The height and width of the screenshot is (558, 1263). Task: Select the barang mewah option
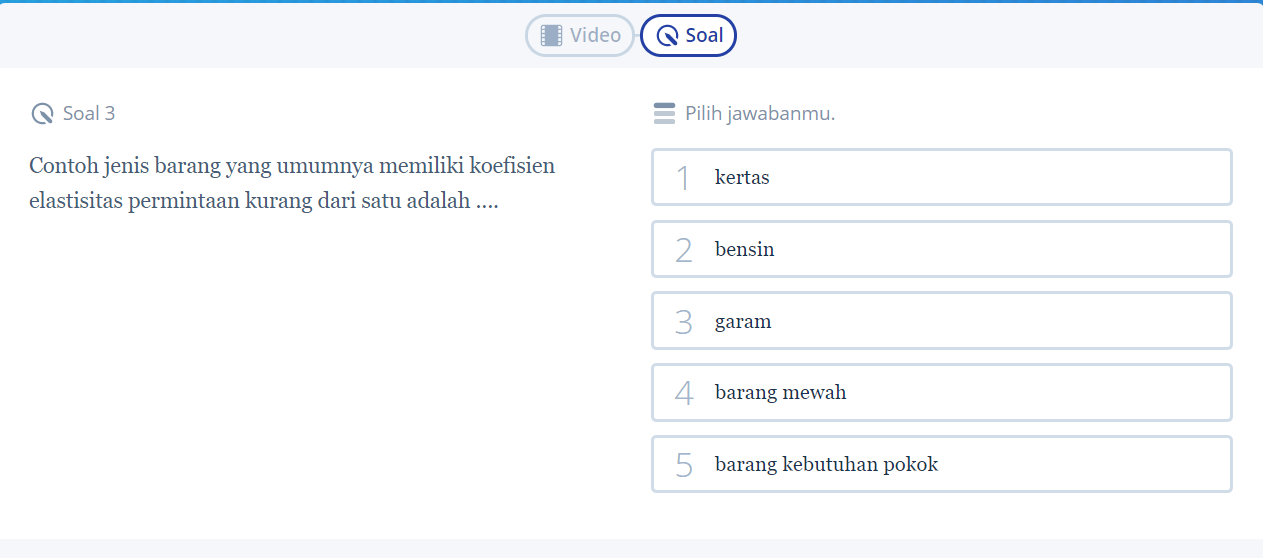[941, 393]
